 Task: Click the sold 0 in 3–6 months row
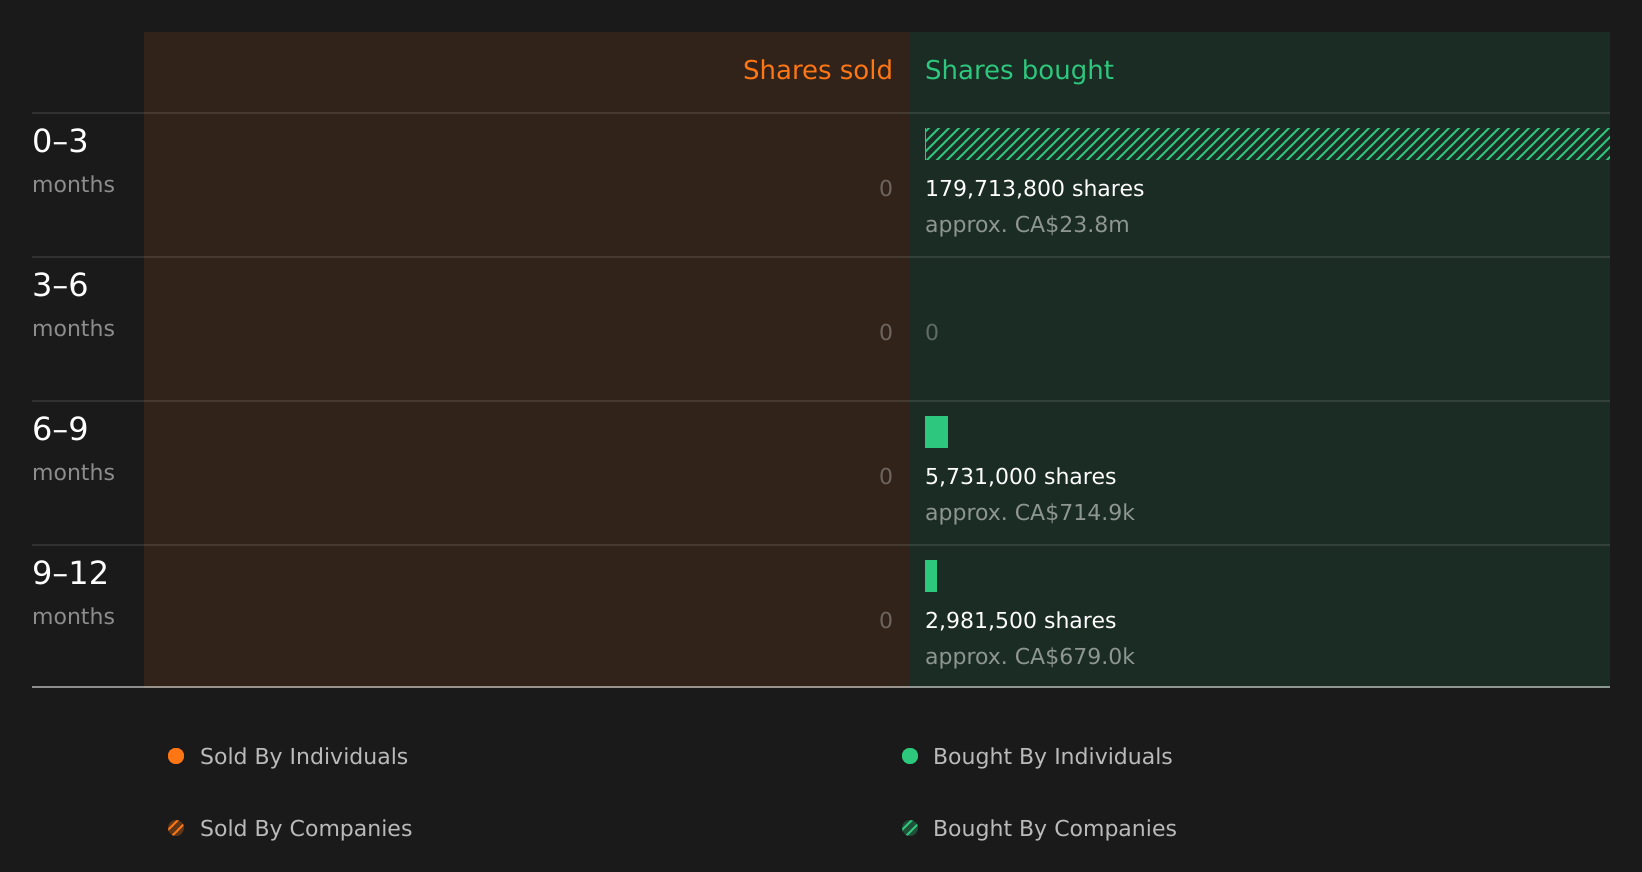(886, 333)
